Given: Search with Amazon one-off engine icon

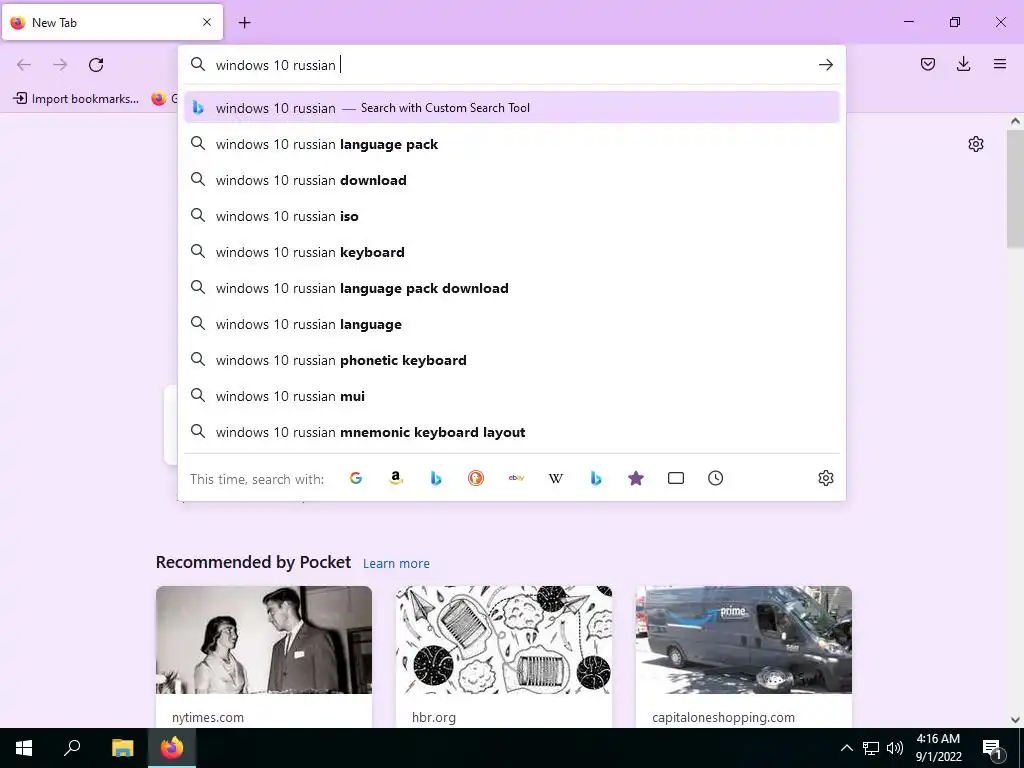Looking at the screenshot, I should click(x=396, y=478).
